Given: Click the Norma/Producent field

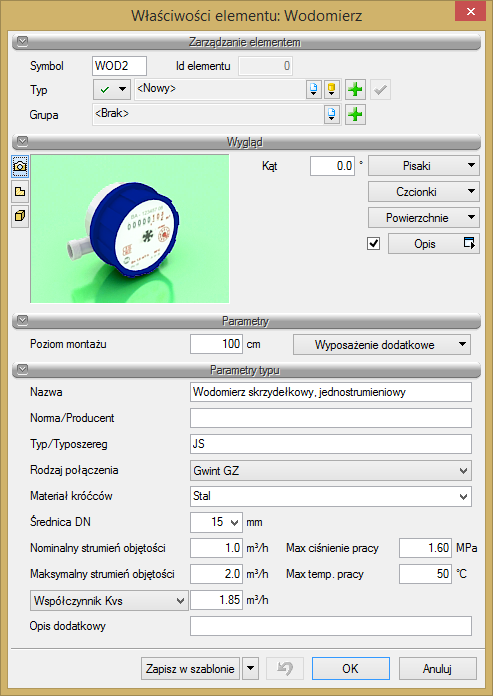Looking at the screenshot, I should (331, 418).
